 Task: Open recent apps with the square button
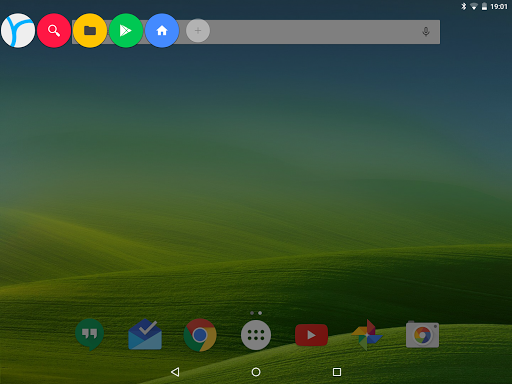pos(337,372)
